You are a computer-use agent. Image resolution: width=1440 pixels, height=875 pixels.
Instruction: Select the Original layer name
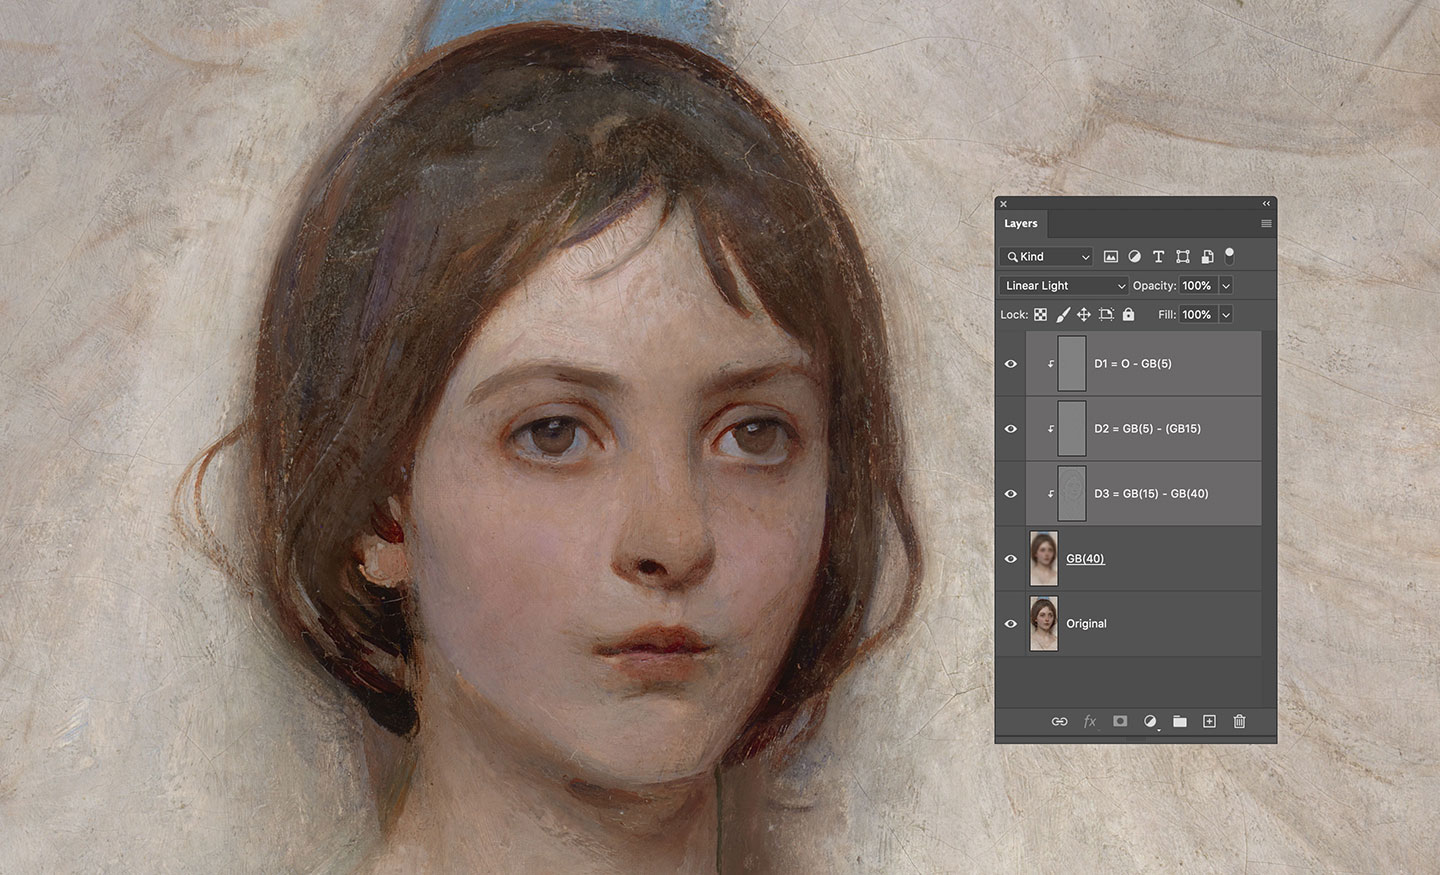coord(1086,624)
